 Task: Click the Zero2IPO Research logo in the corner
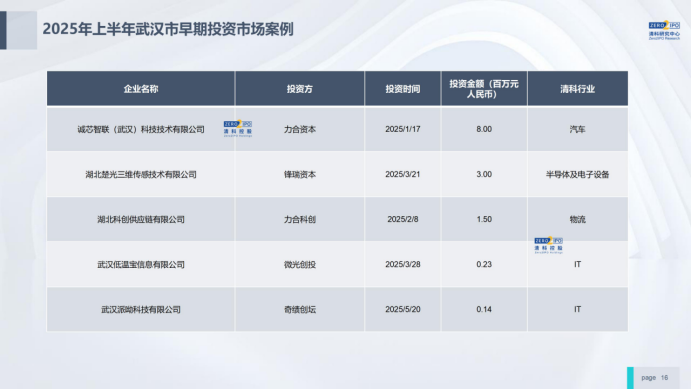[664, 30]
